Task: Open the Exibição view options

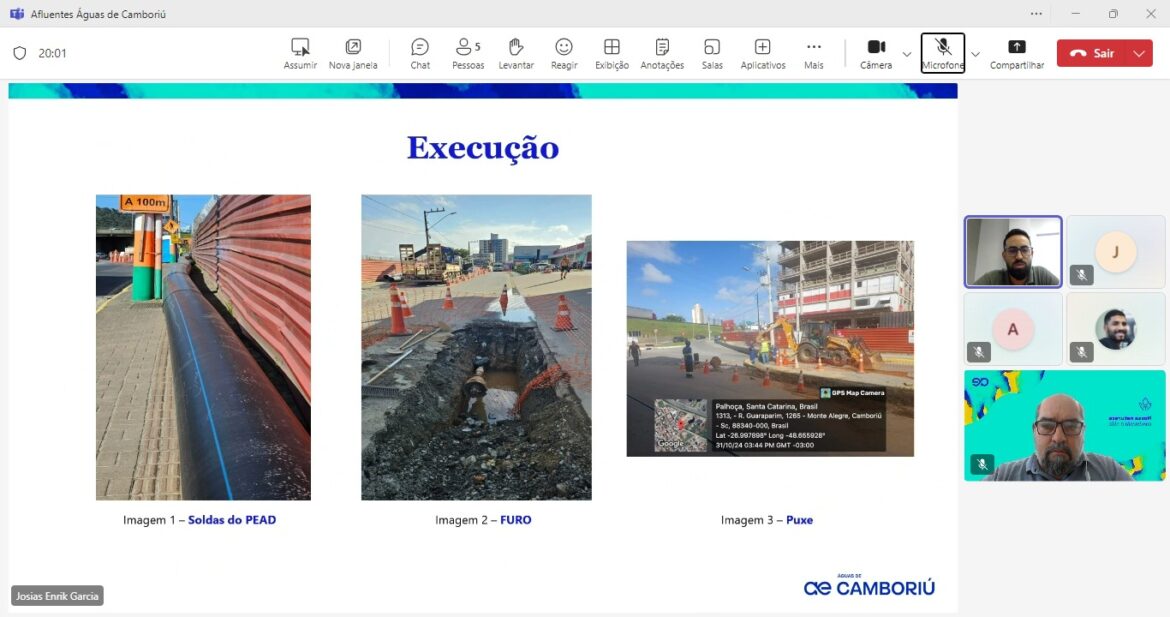Action: (x=612, y=53)
